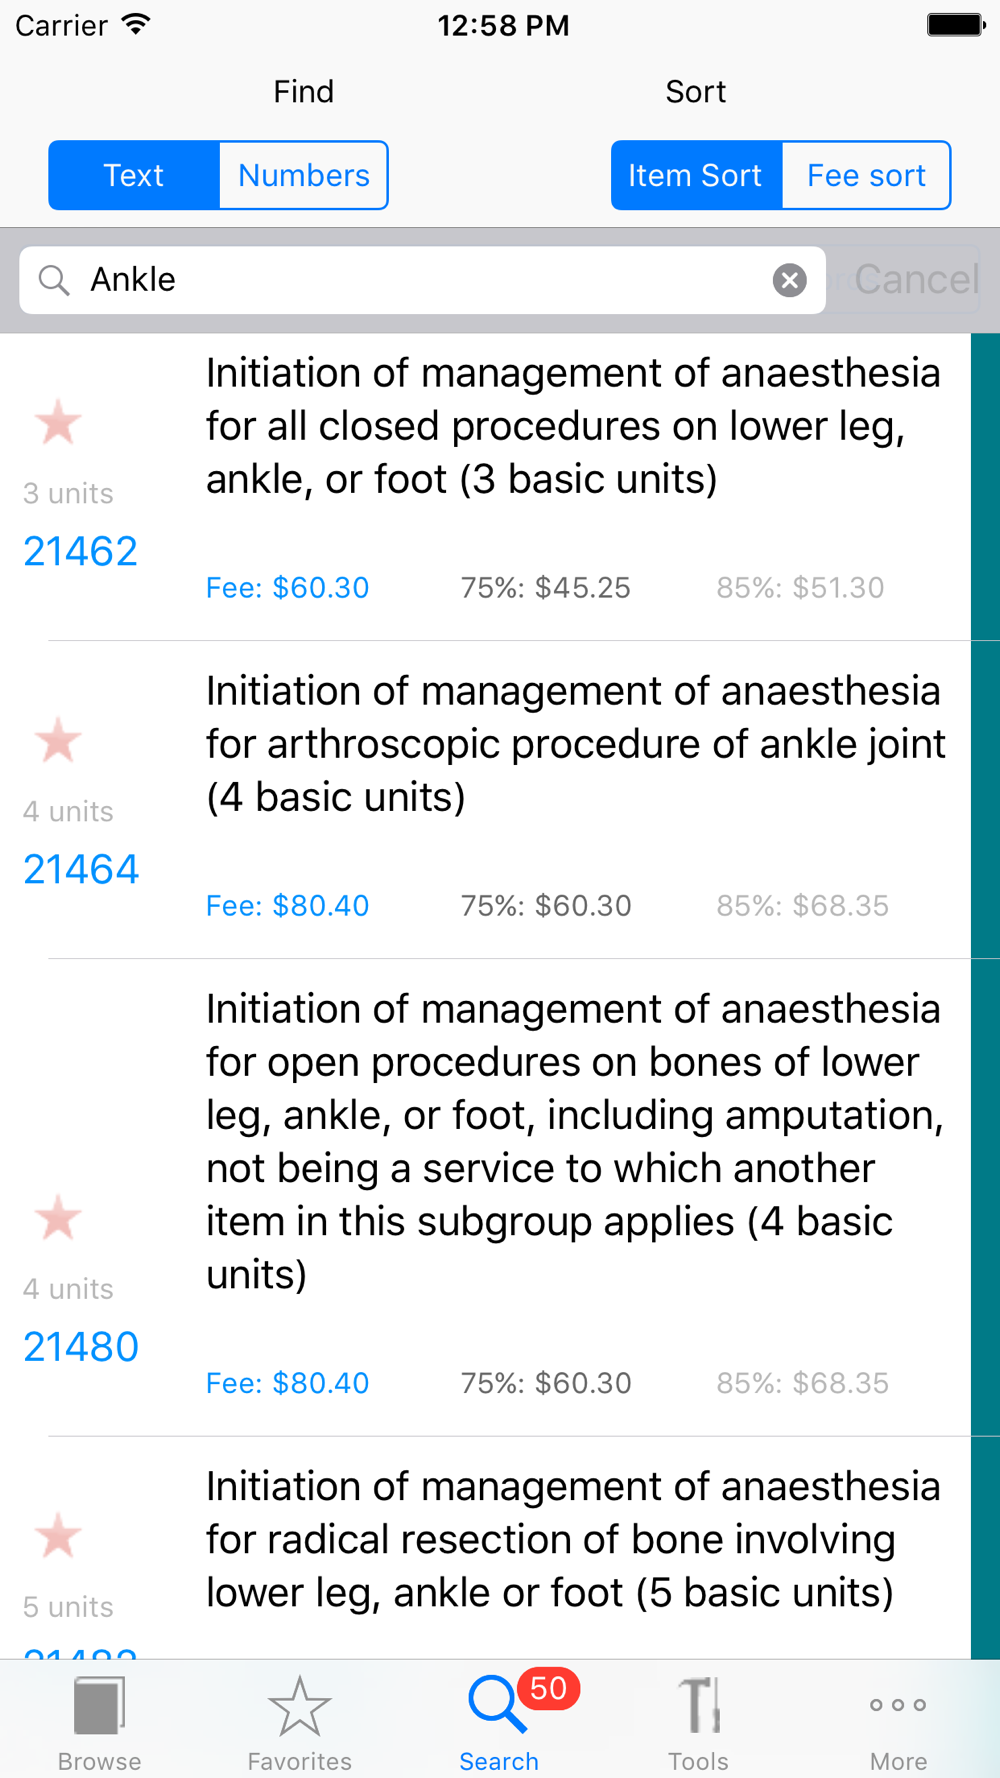The height and width of the screenshot is (1778, 1000).
Task: Show the More options tab
Action: pos(898,1722)
